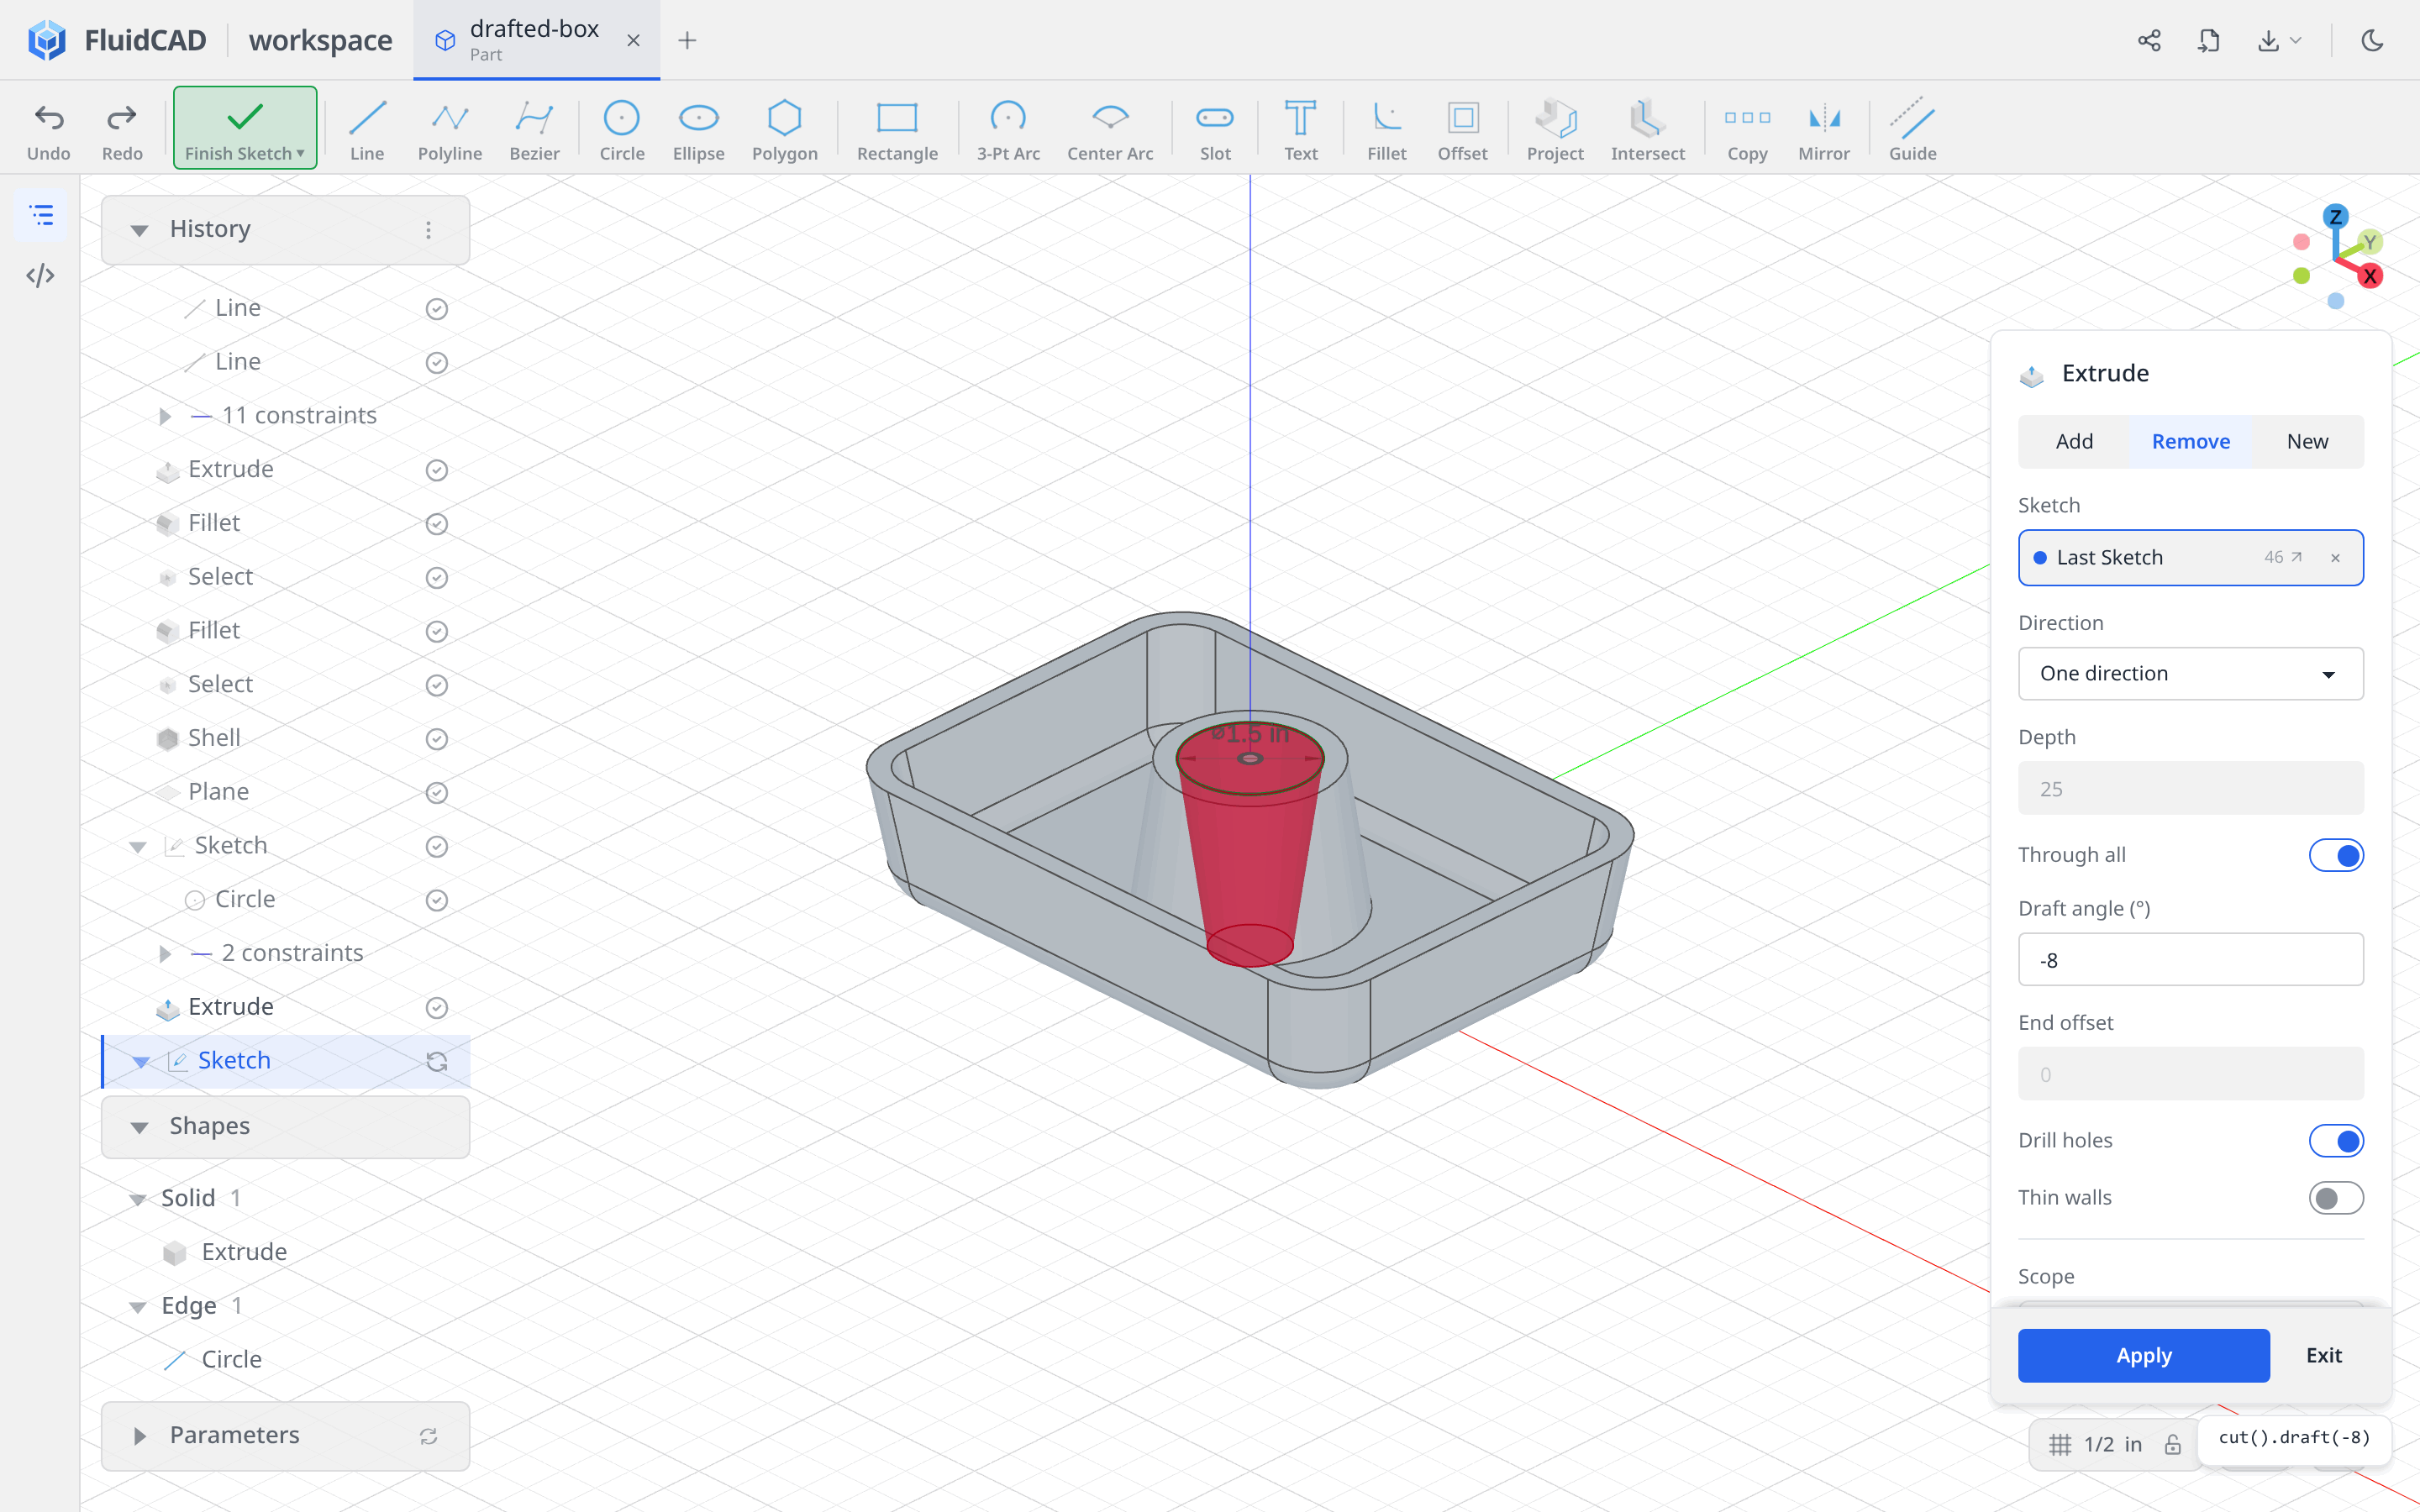Click the Undo button
The image size is (2420, 1512).
(48, 130)
